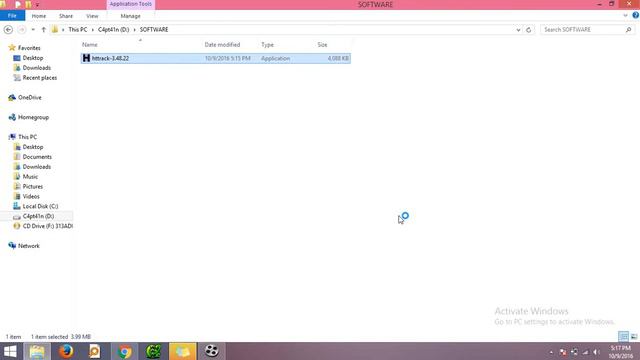
Task: Open Music folder in sidebar
Action: [x=30, y=177]
